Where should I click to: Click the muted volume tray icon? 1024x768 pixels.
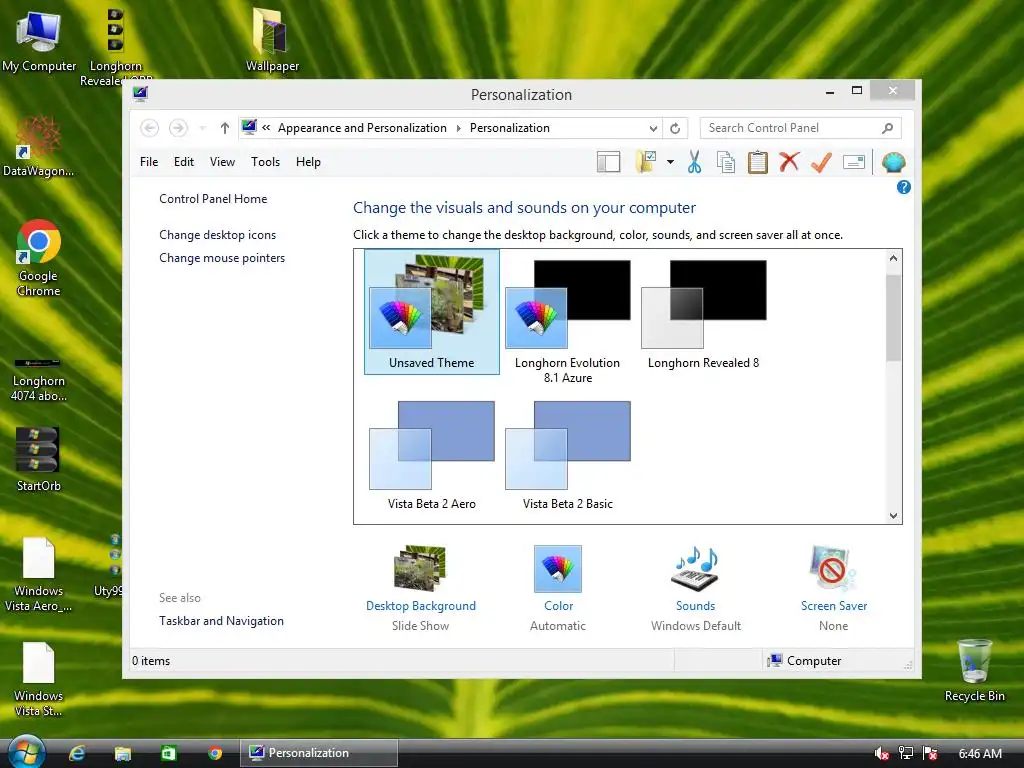coord(881,754)
